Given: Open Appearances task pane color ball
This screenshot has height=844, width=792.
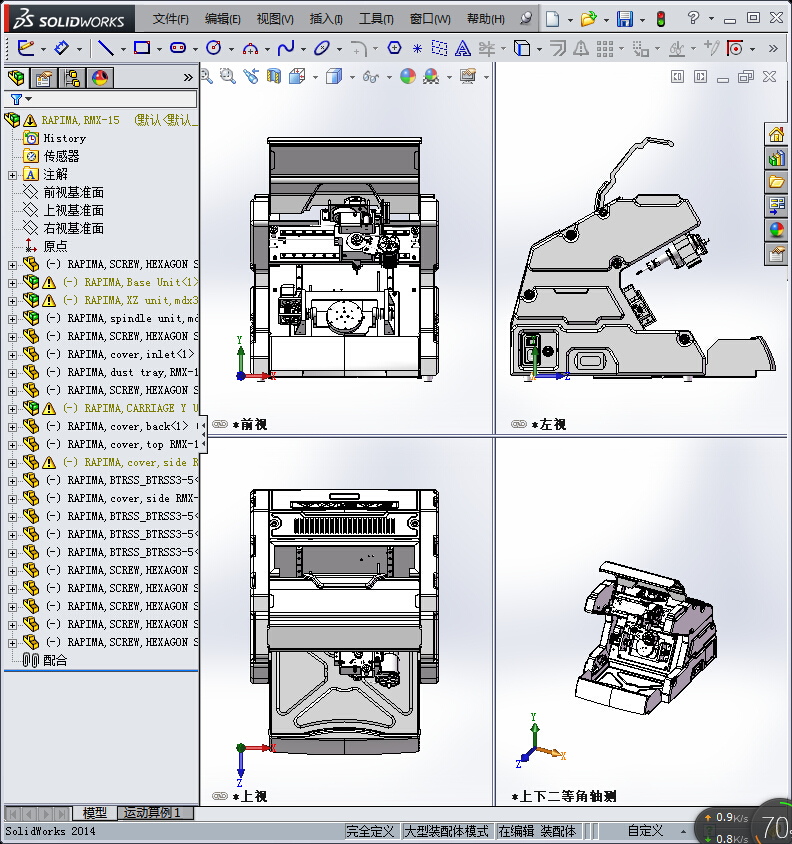Looking at the screenshot, I should point(776,230).
